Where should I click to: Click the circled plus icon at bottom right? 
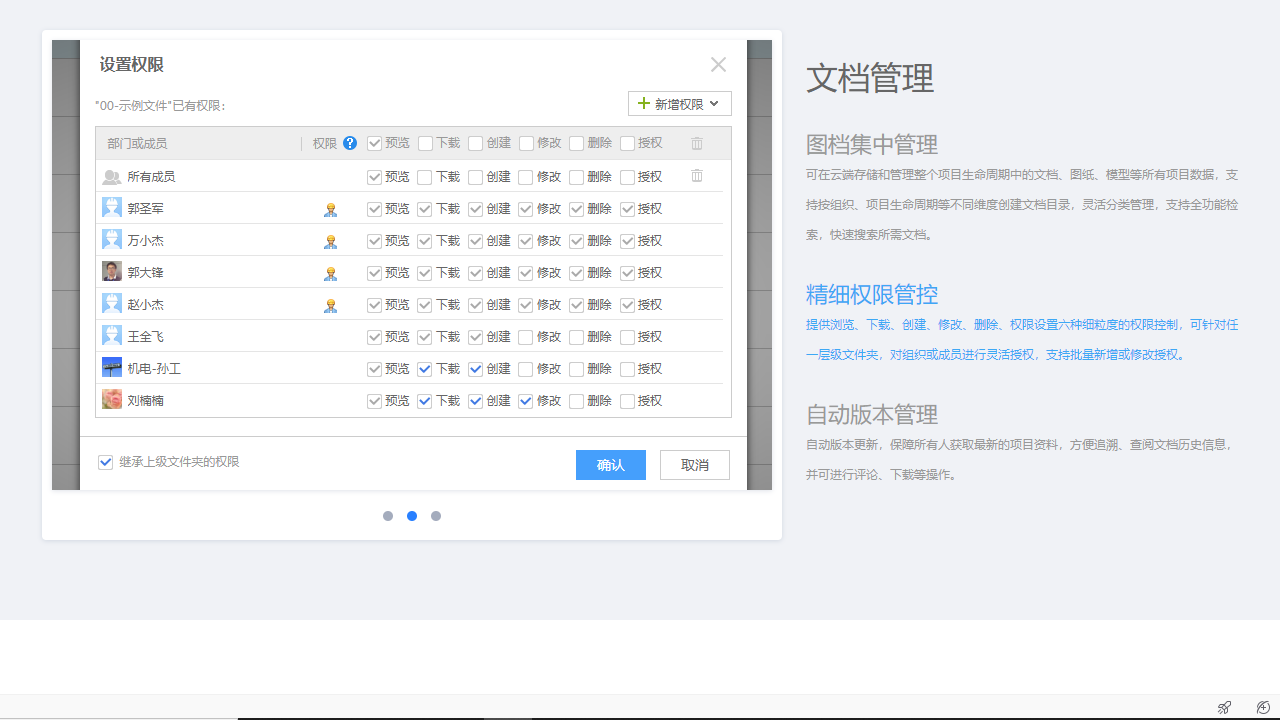tap(1262, 707)
